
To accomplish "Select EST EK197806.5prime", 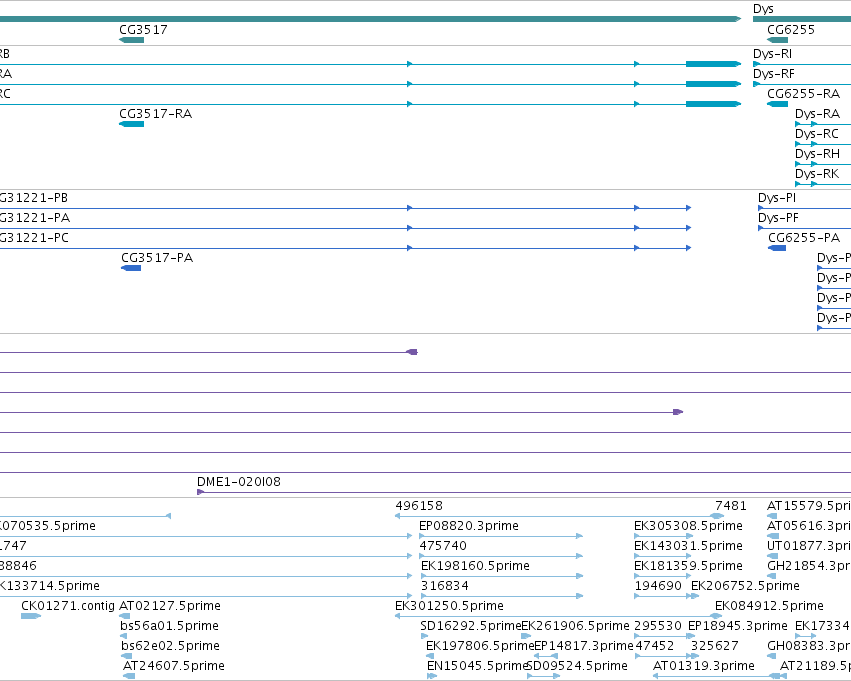I will (480, 646).
